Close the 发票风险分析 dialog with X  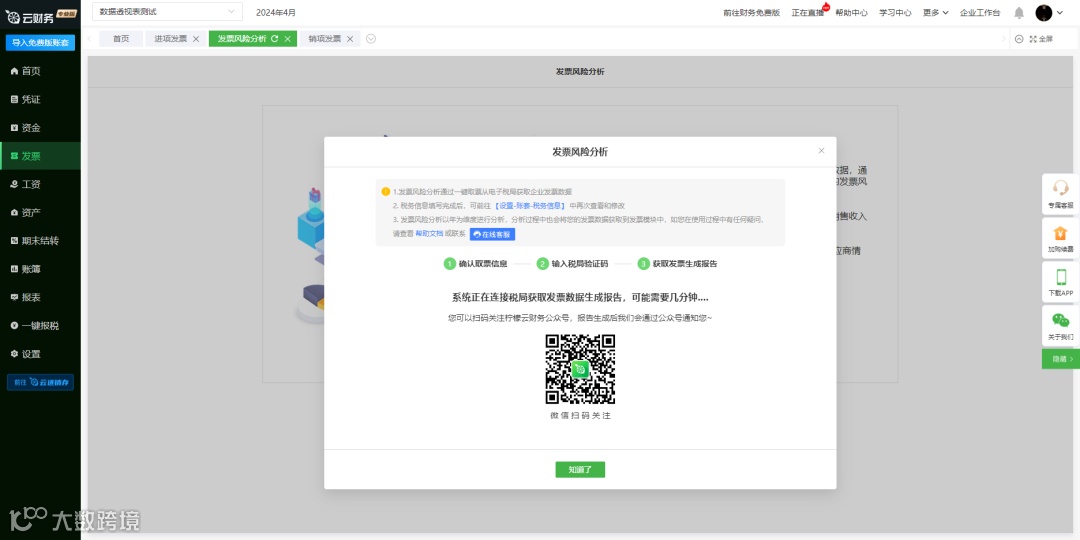click(x=821, y=151)
